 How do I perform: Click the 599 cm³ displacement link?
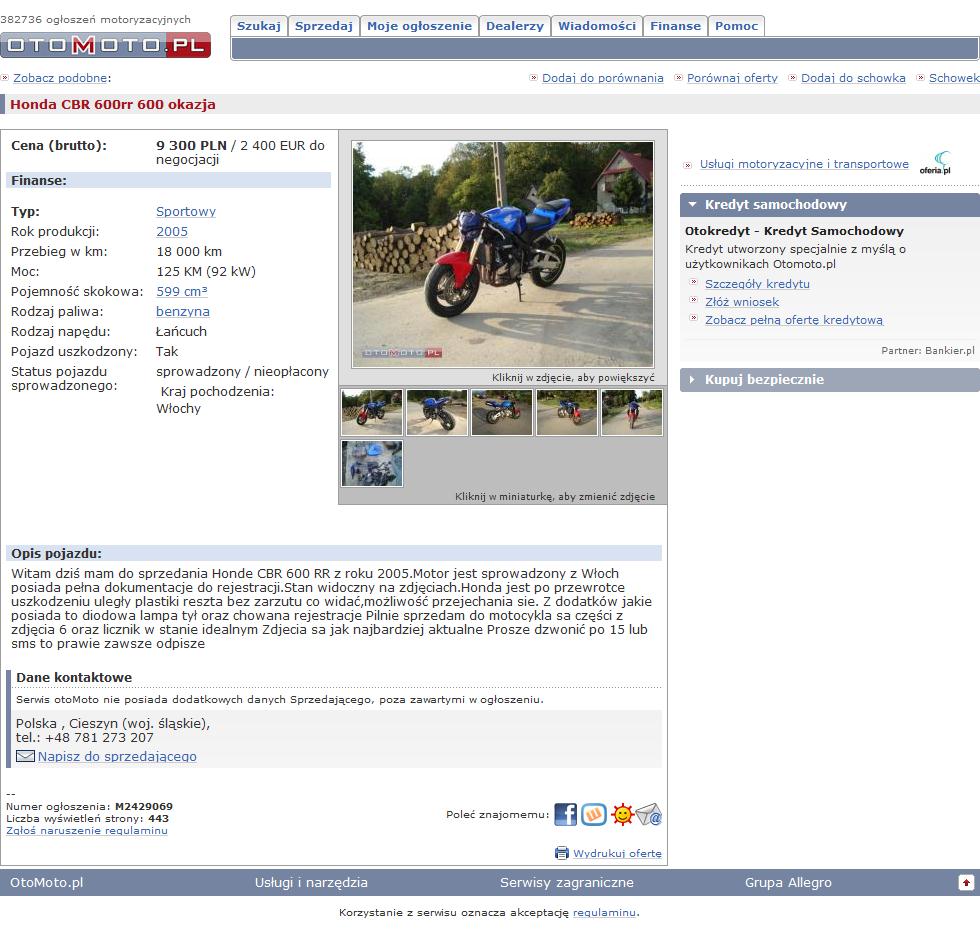tap(182, 291)
